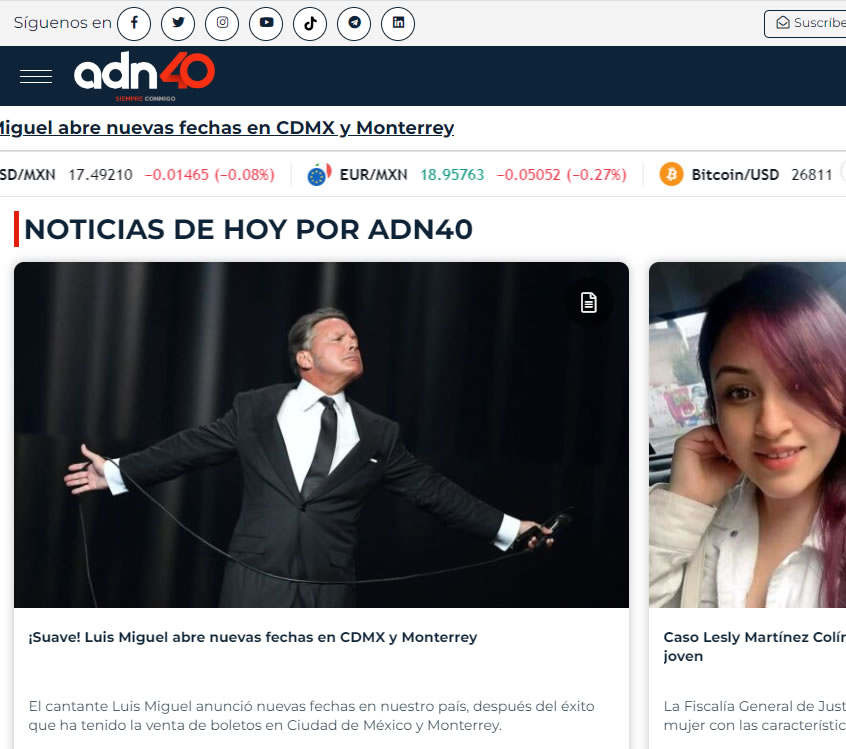This screenshot has height=749, width=846.
Task: Open the Instagram profile icon
Action: pyautogui.click(x=222, y=23)
